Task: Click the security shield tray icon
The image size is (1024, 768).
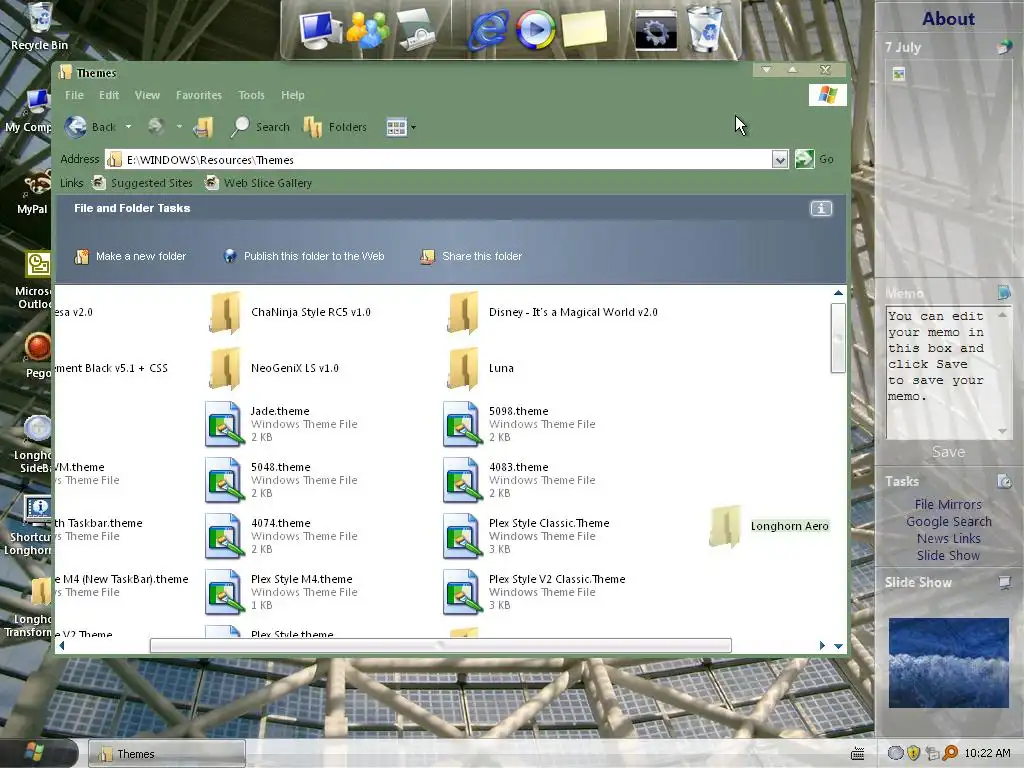Action: [913, 753]
